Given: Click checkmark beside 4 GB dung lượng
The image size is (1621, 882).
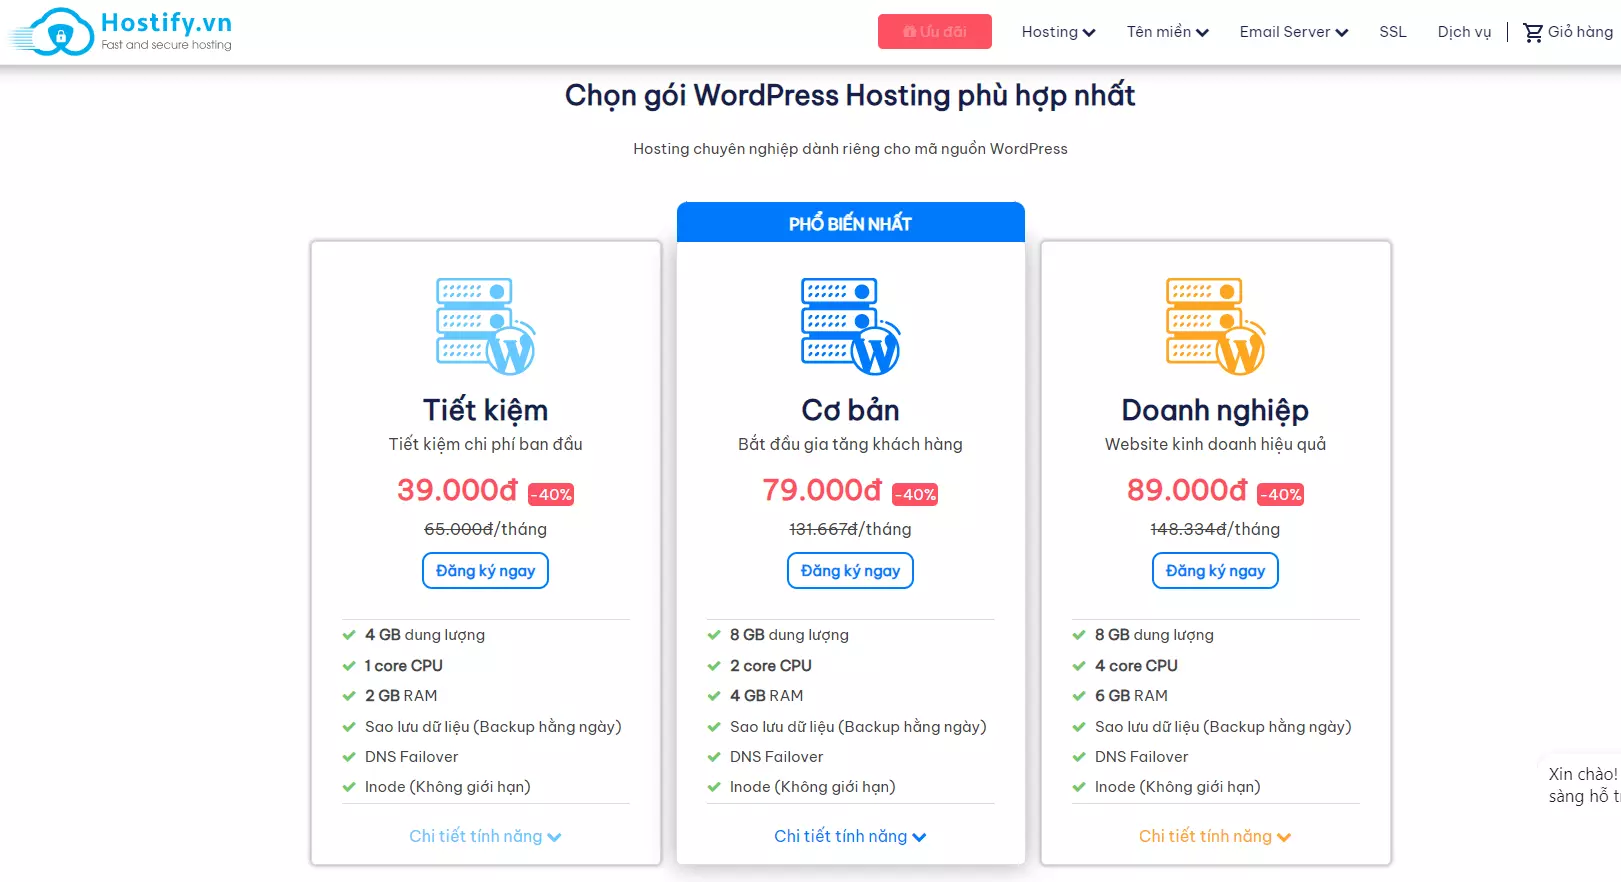Looking at the screenshot, I should pos(349,635).
